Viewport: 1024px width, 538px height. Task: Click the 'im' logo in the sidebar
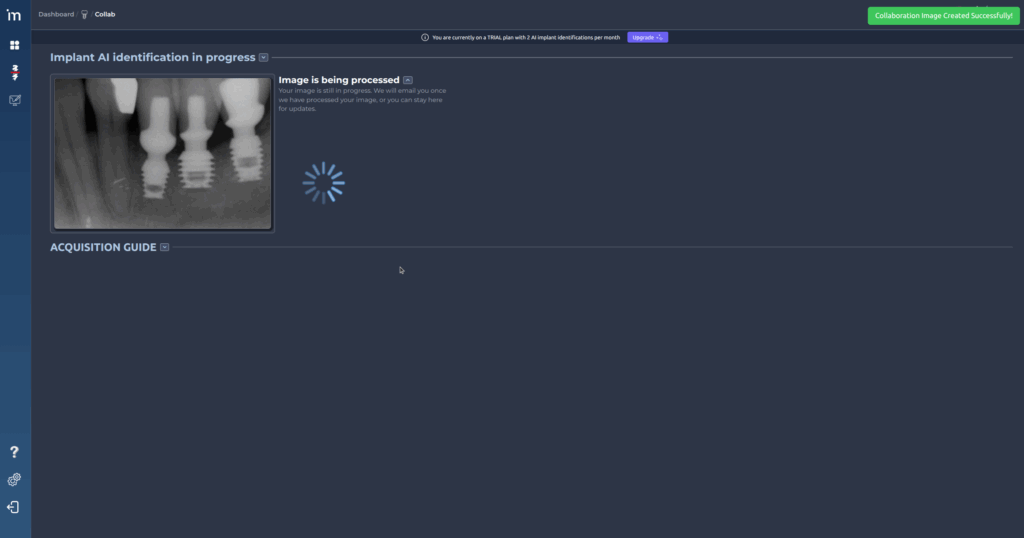[x=14, y=15]
